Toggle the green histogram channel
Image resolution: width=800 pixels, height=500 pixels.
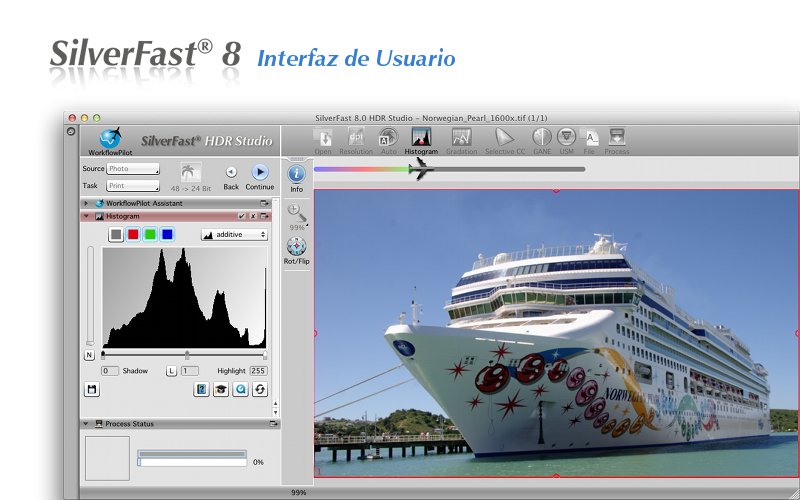point(150,235)
